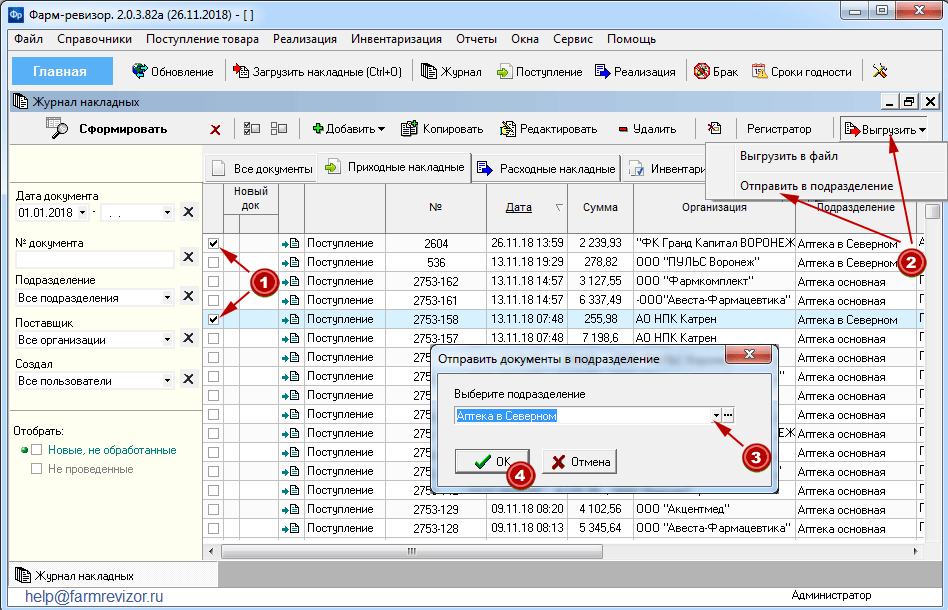
Task: Expand Аптека в Северном dropdown arrow
Action: pos(716,415)
